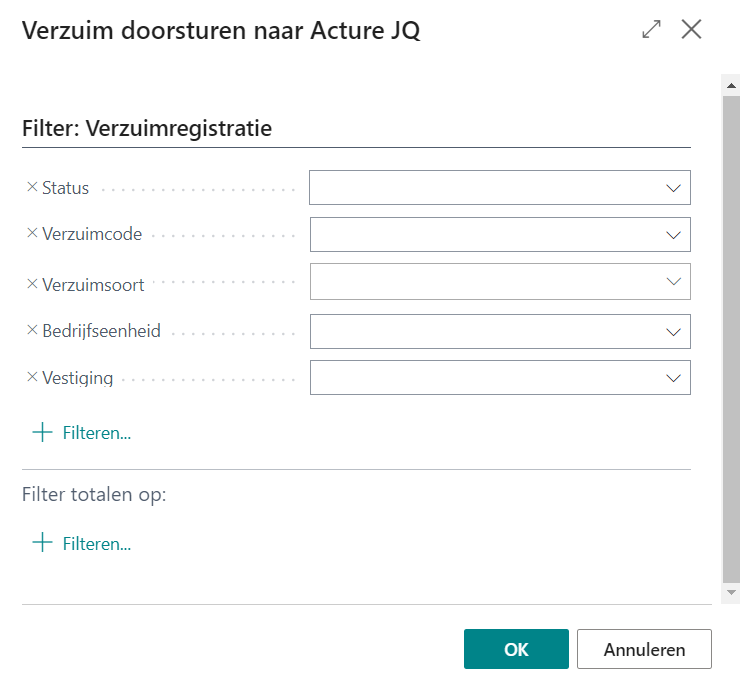740x689 pixels.
Task: Click the plus icon under Verzuimregistratie filters
Action: (x=42, y=433)
